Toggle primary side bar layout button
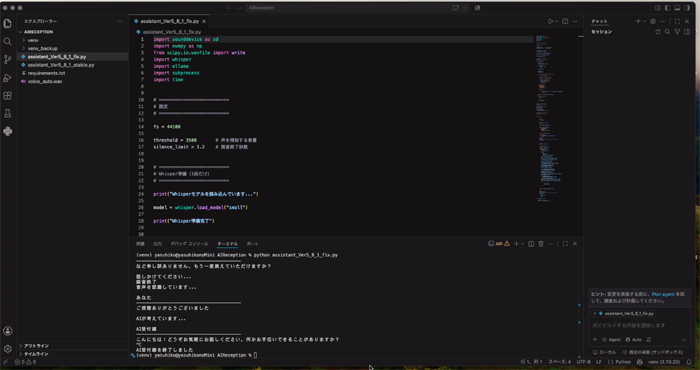The width and height of the screenshot is (700, 370). [x=667, y=8]
